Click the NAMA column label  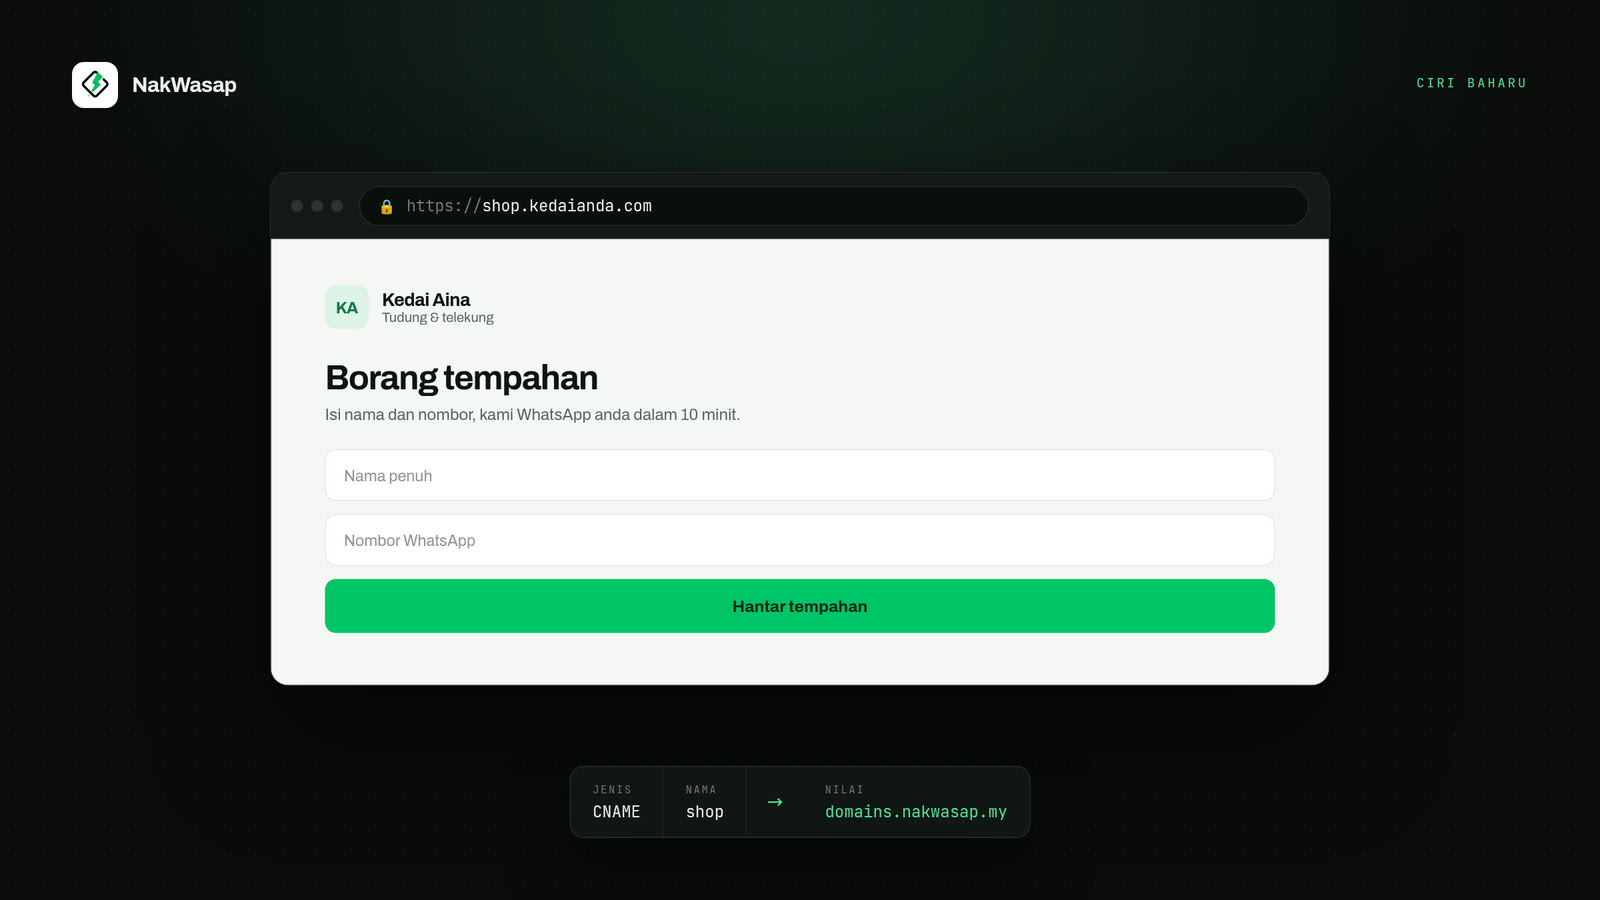point(701,790)
